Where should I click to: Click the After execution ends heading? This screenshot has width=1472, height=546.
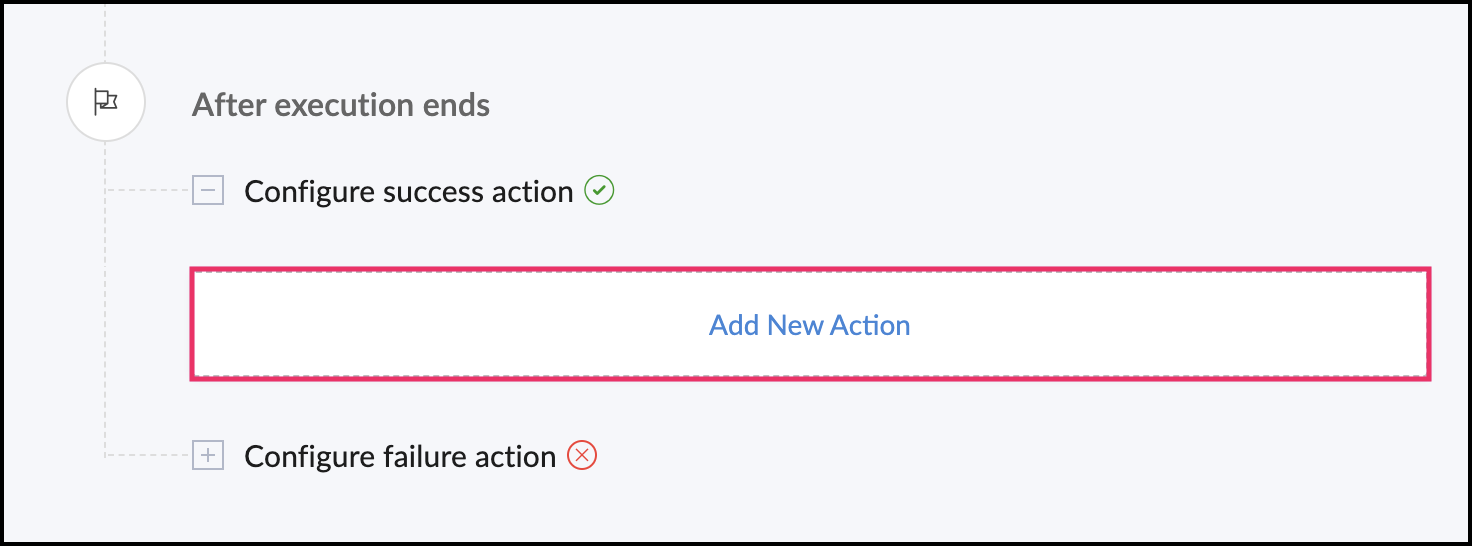click(x=341, y=104)
